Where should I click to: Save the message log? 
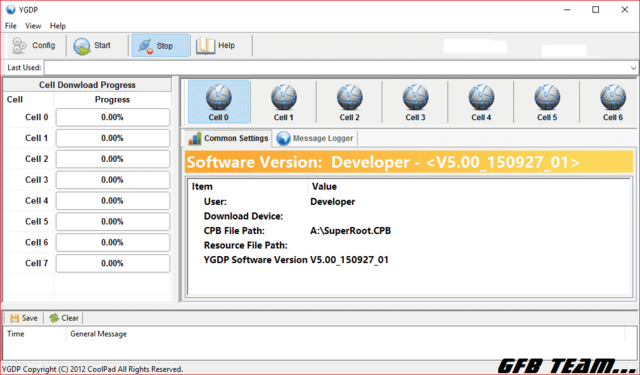tap(24, 318)
